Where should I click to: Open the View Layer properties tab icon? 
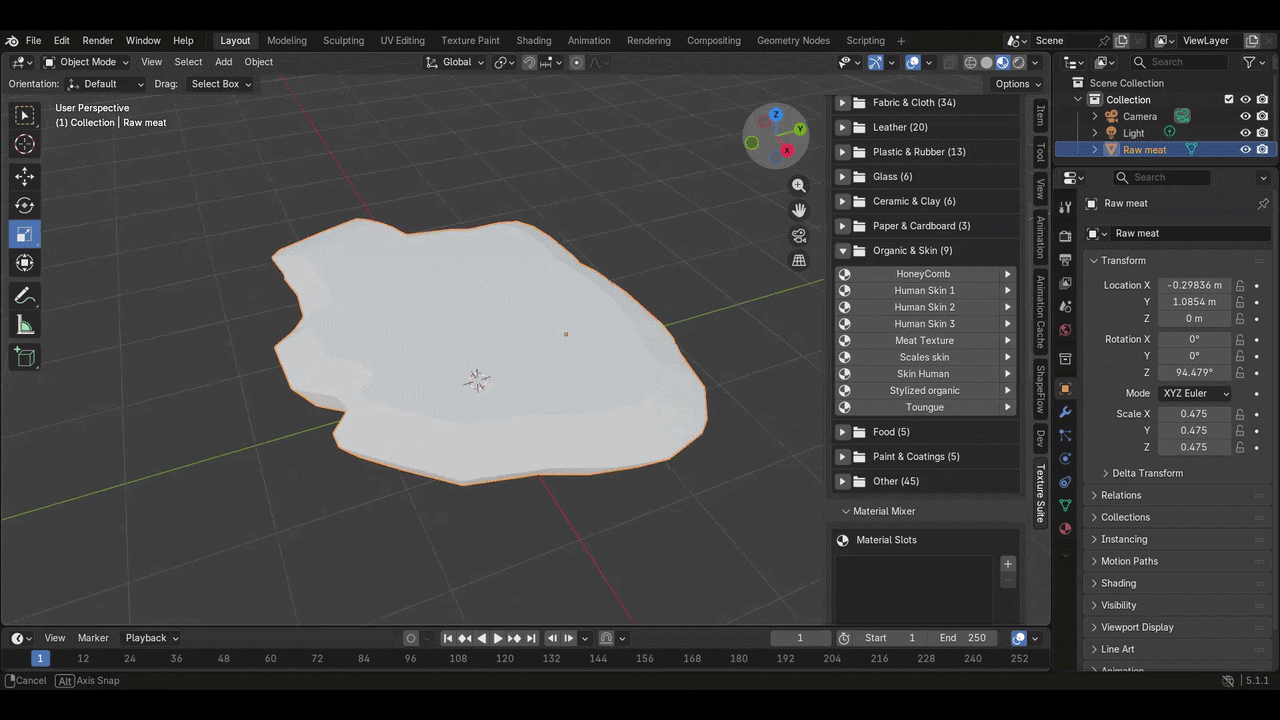[x=1065, y=283]
